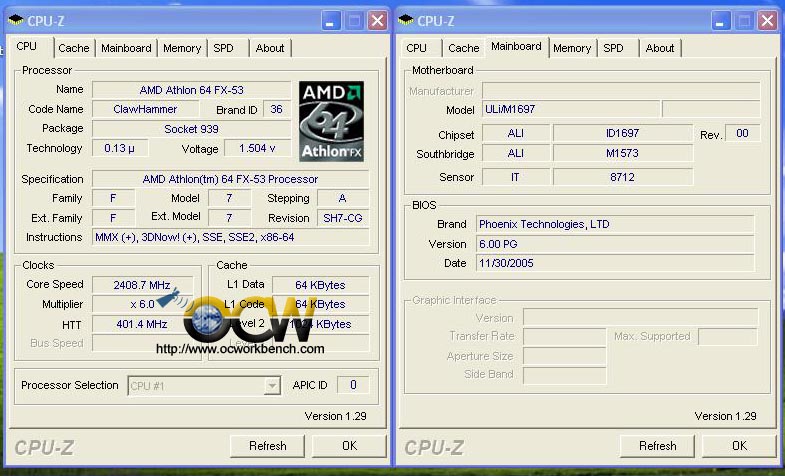This screenshot has height=476, width=785.
Task: Minimize the left CPU-Z window
Action: (x=330, y=21)
